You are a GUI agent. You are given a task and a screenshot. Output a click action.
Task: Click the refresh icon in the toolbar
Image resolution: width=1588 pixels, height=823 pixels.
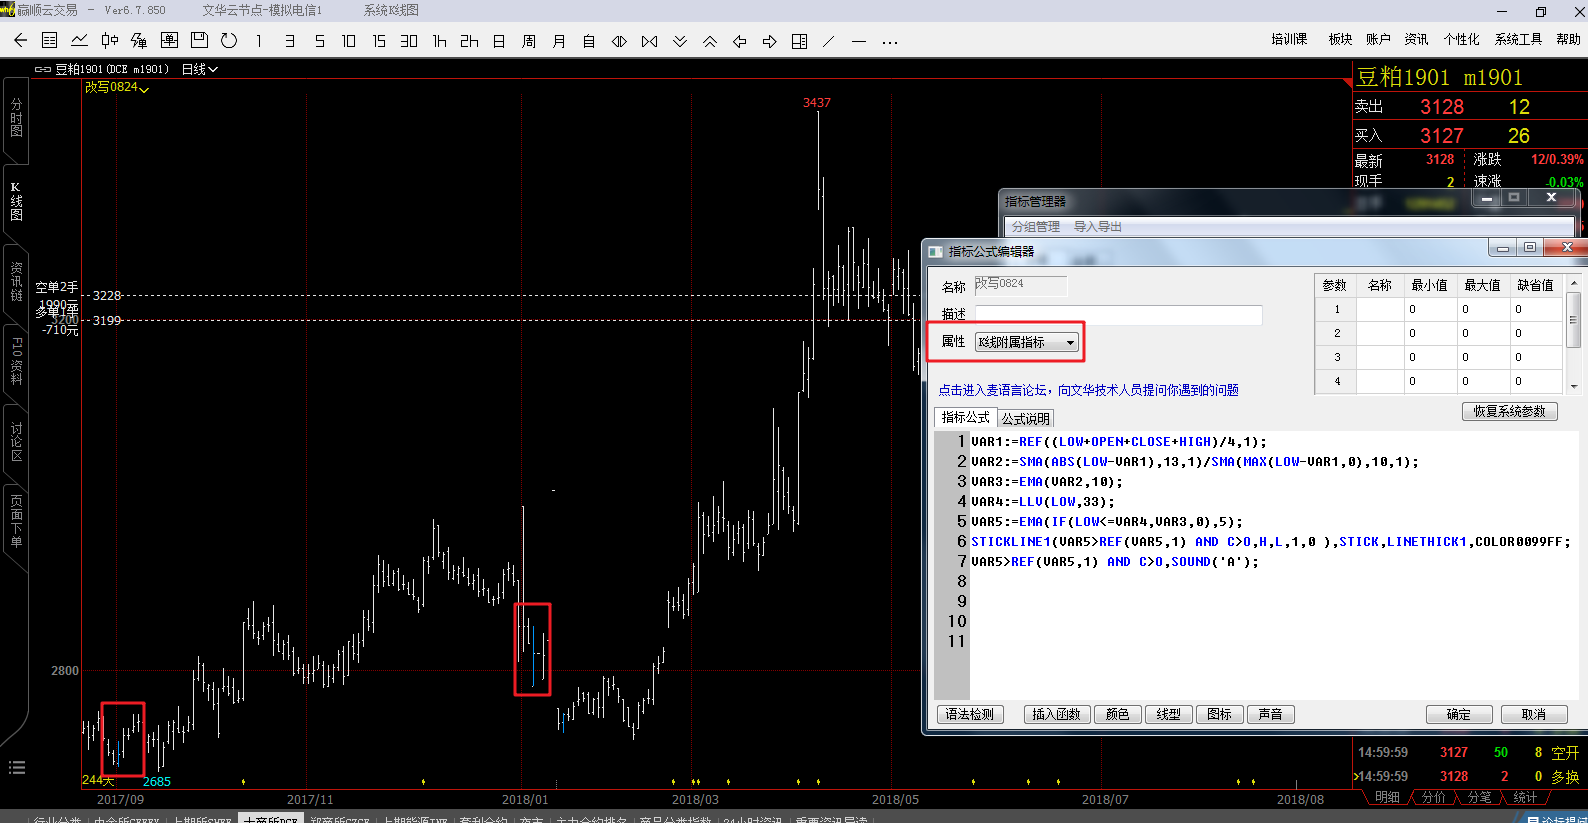click(x=229, y=41)
